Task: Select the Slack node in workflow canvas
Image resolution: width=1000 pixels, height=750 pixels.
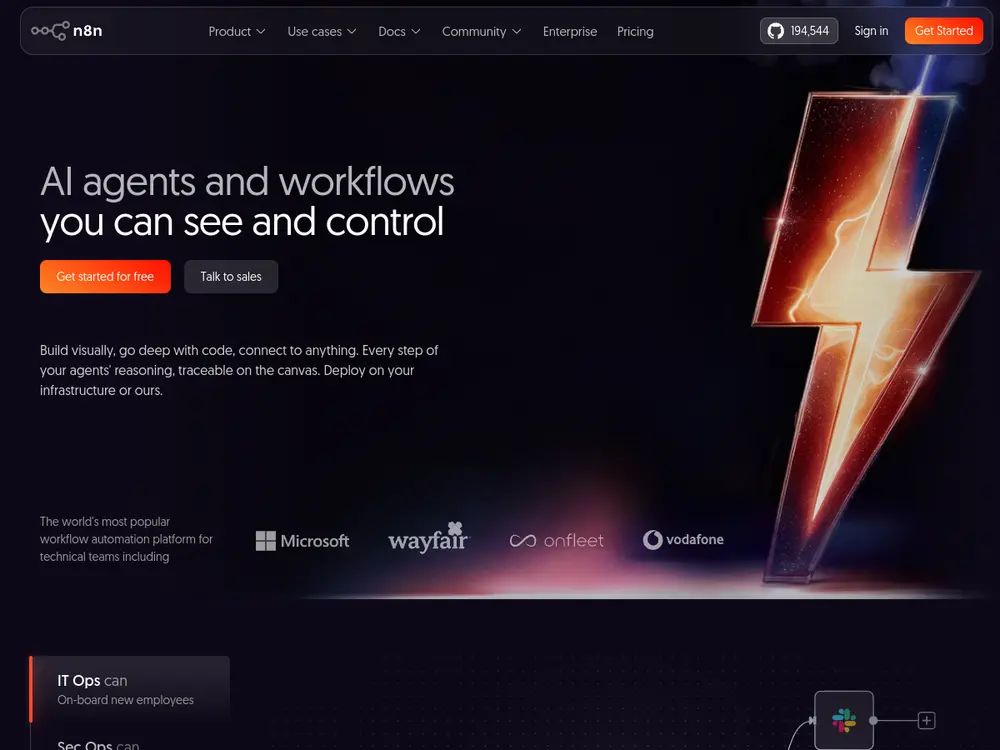Action: [x=844, y=721]
